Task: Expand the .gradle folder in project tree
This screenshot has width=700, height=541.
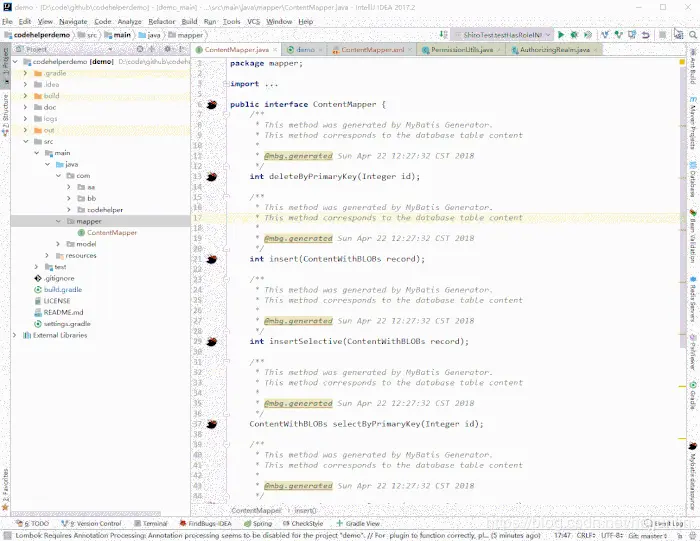Action: point(25,73)
